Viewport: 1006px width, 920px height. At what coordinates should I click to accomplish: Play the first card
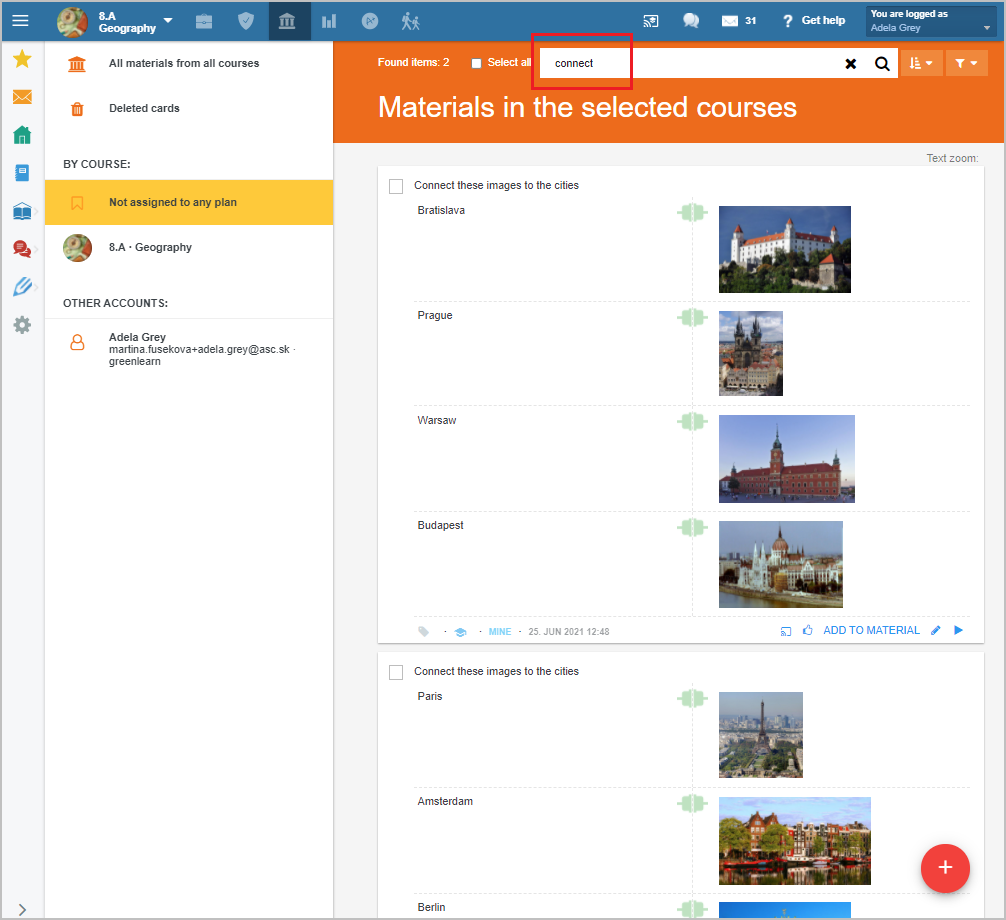[x=959, y=631]
